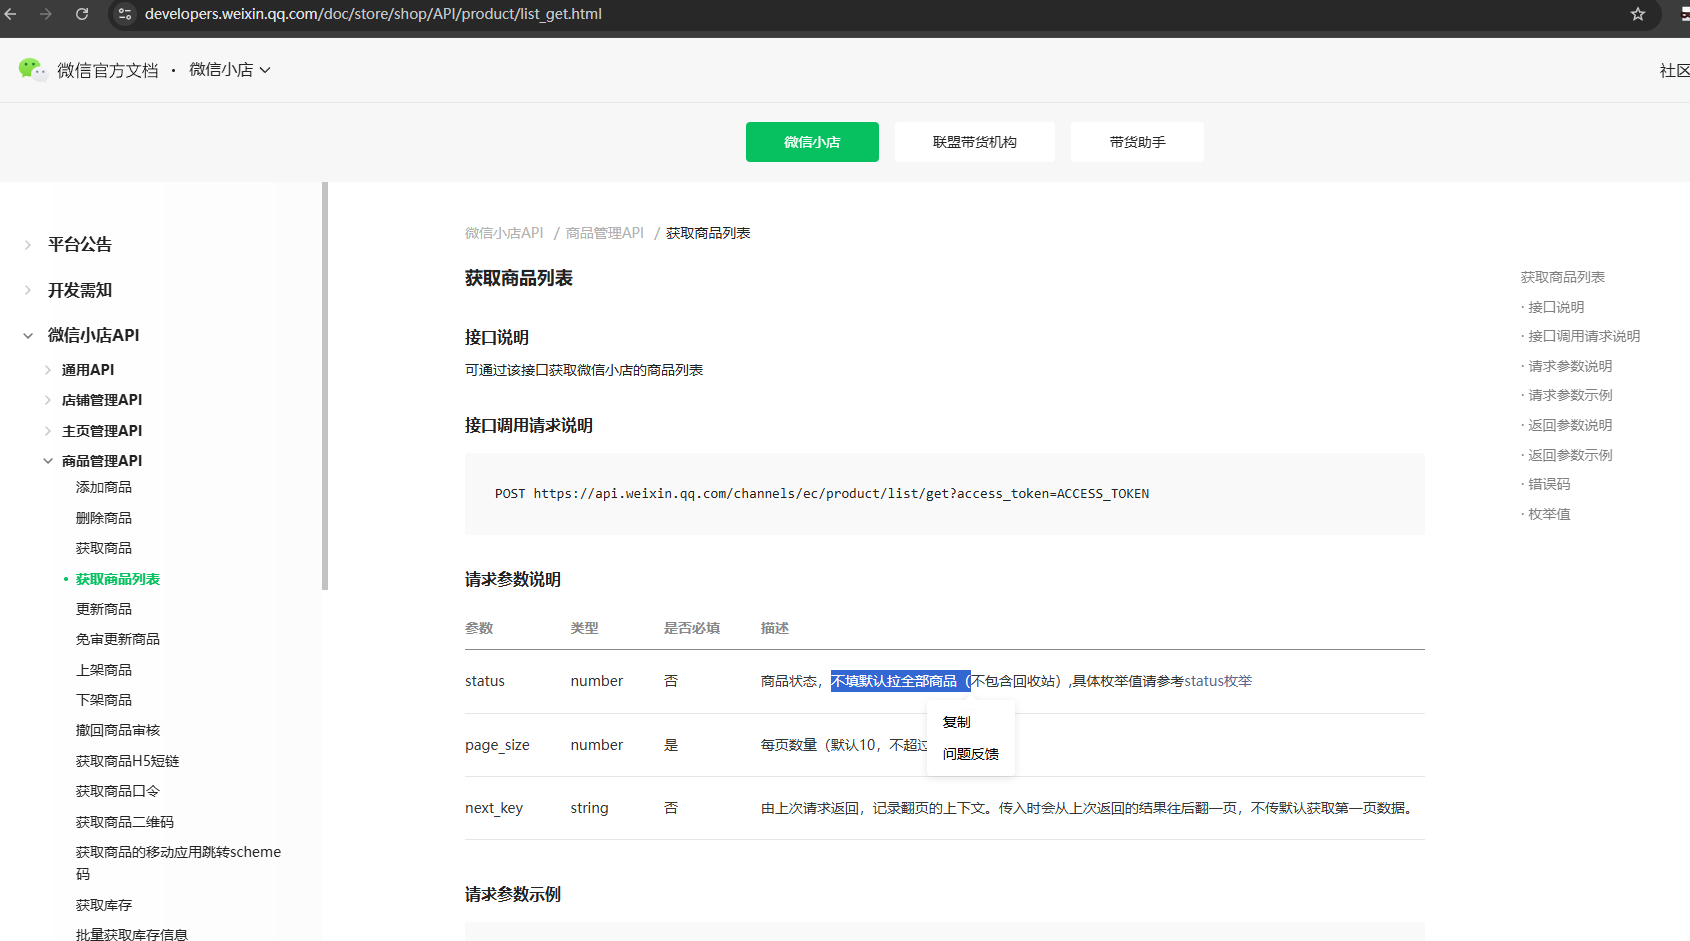Open the 撤回商品审核 doc page
Image resolution: width=1690 pixels, height=941 pixels.
(118, 731)
